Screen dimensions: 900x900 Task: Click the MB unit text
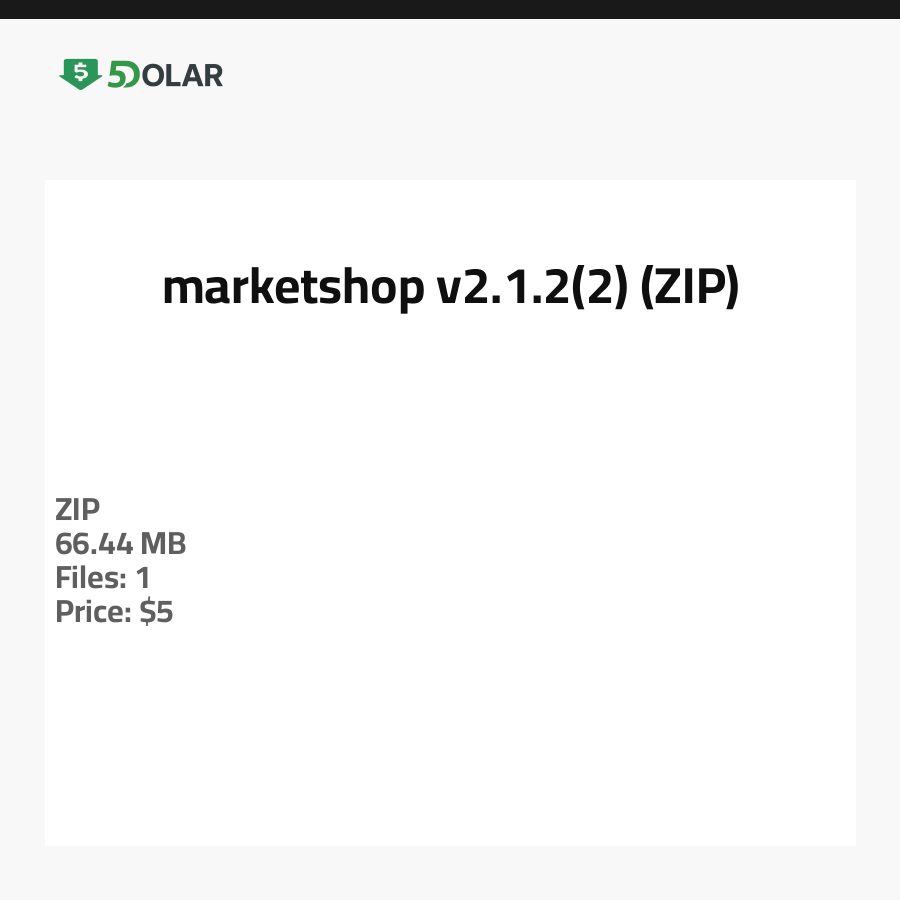click(163, 544)
